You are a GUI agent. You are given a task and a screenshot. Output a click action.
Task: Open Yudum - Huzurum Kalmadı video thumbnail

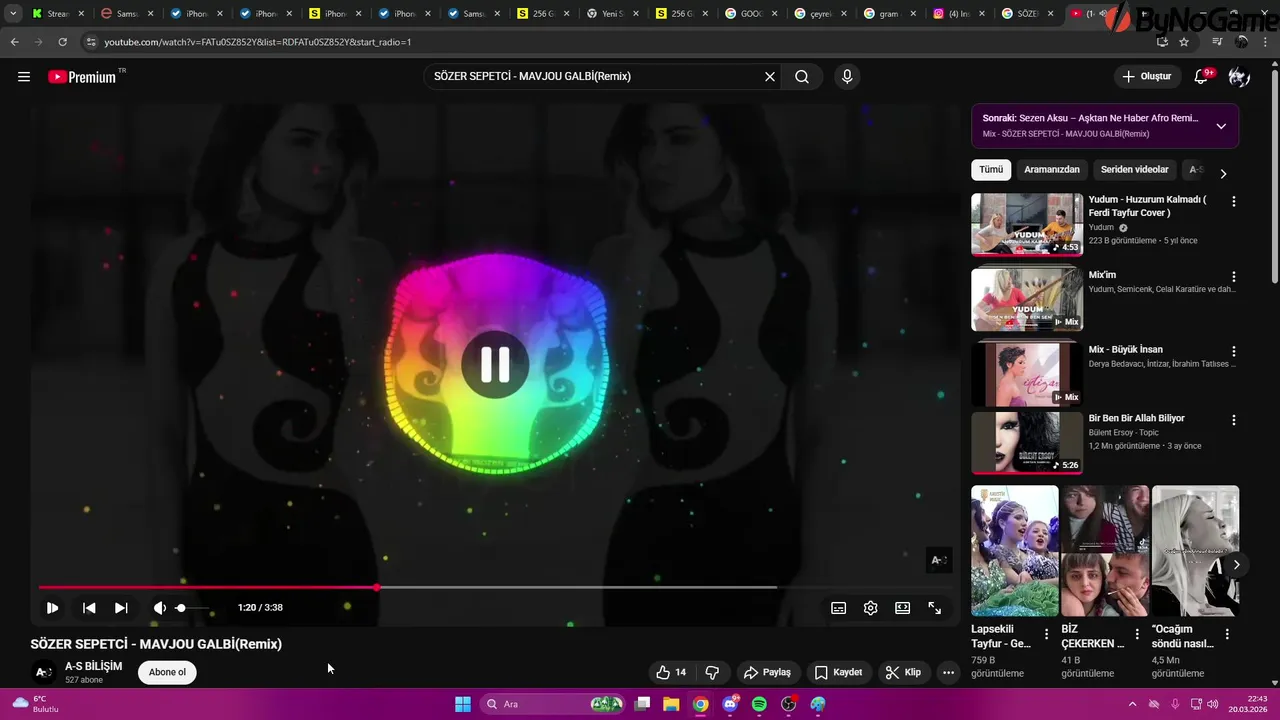tap(1027, 225)
